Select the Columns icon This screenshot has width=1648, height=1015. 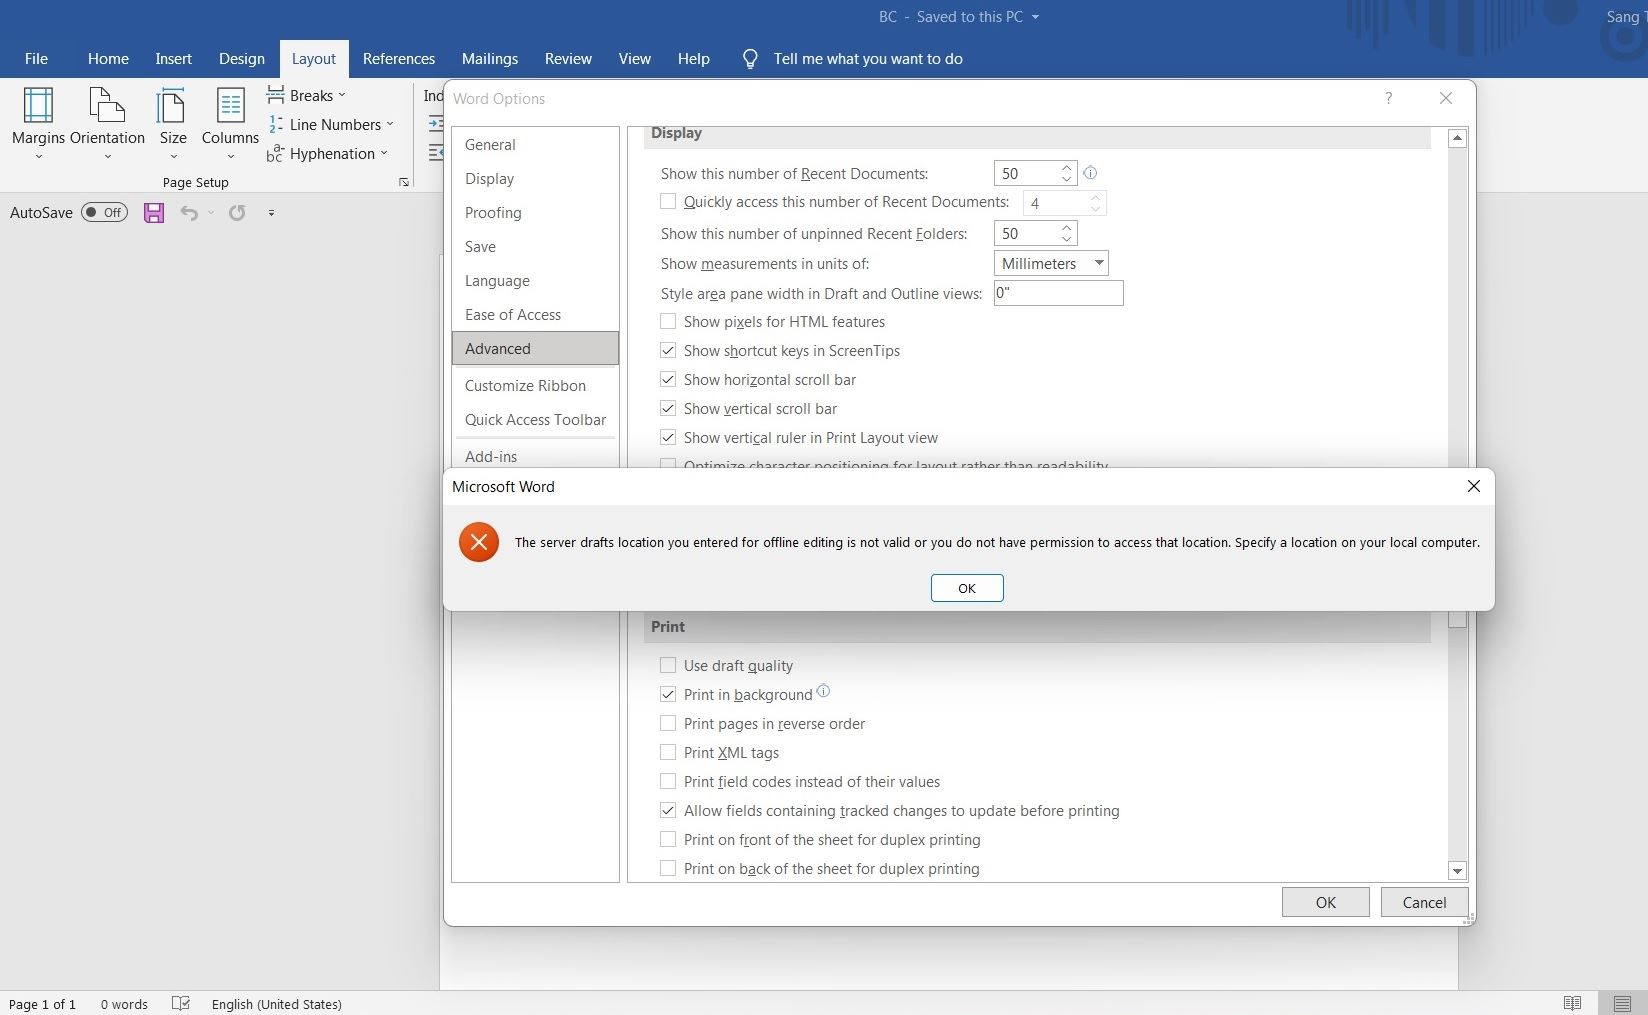point(229,122)
